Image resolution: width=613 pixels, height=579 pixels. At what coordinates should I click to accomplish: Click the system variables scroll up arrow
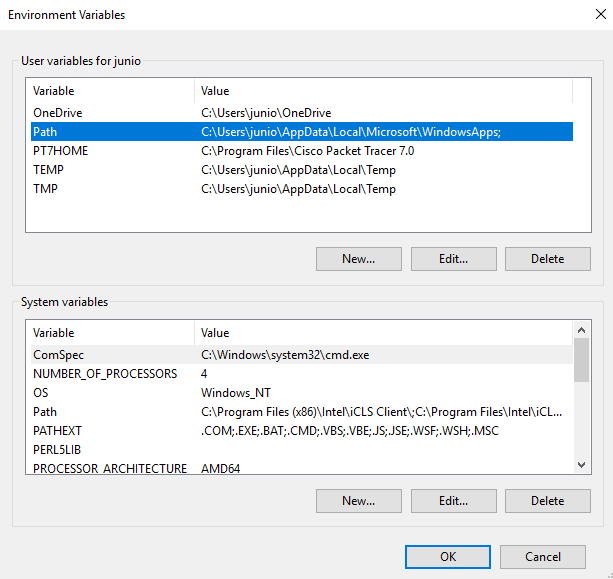581,330
